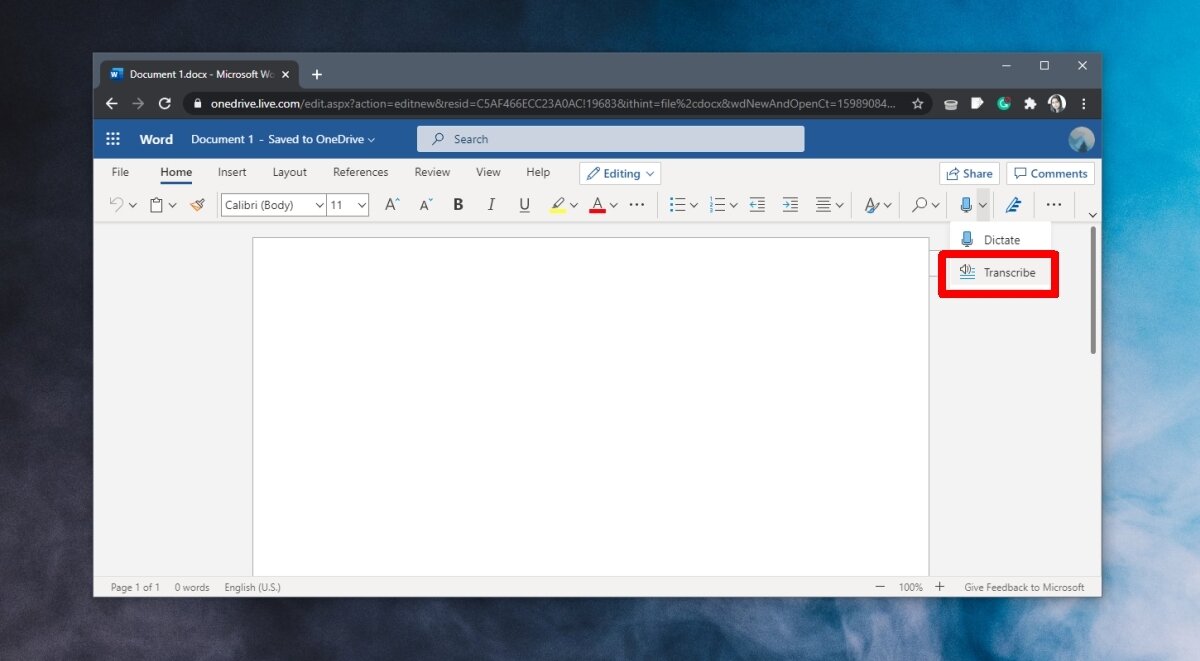Open the Dictate microphone tool
Screen dimensions: 1200x661
click(997, 239)
